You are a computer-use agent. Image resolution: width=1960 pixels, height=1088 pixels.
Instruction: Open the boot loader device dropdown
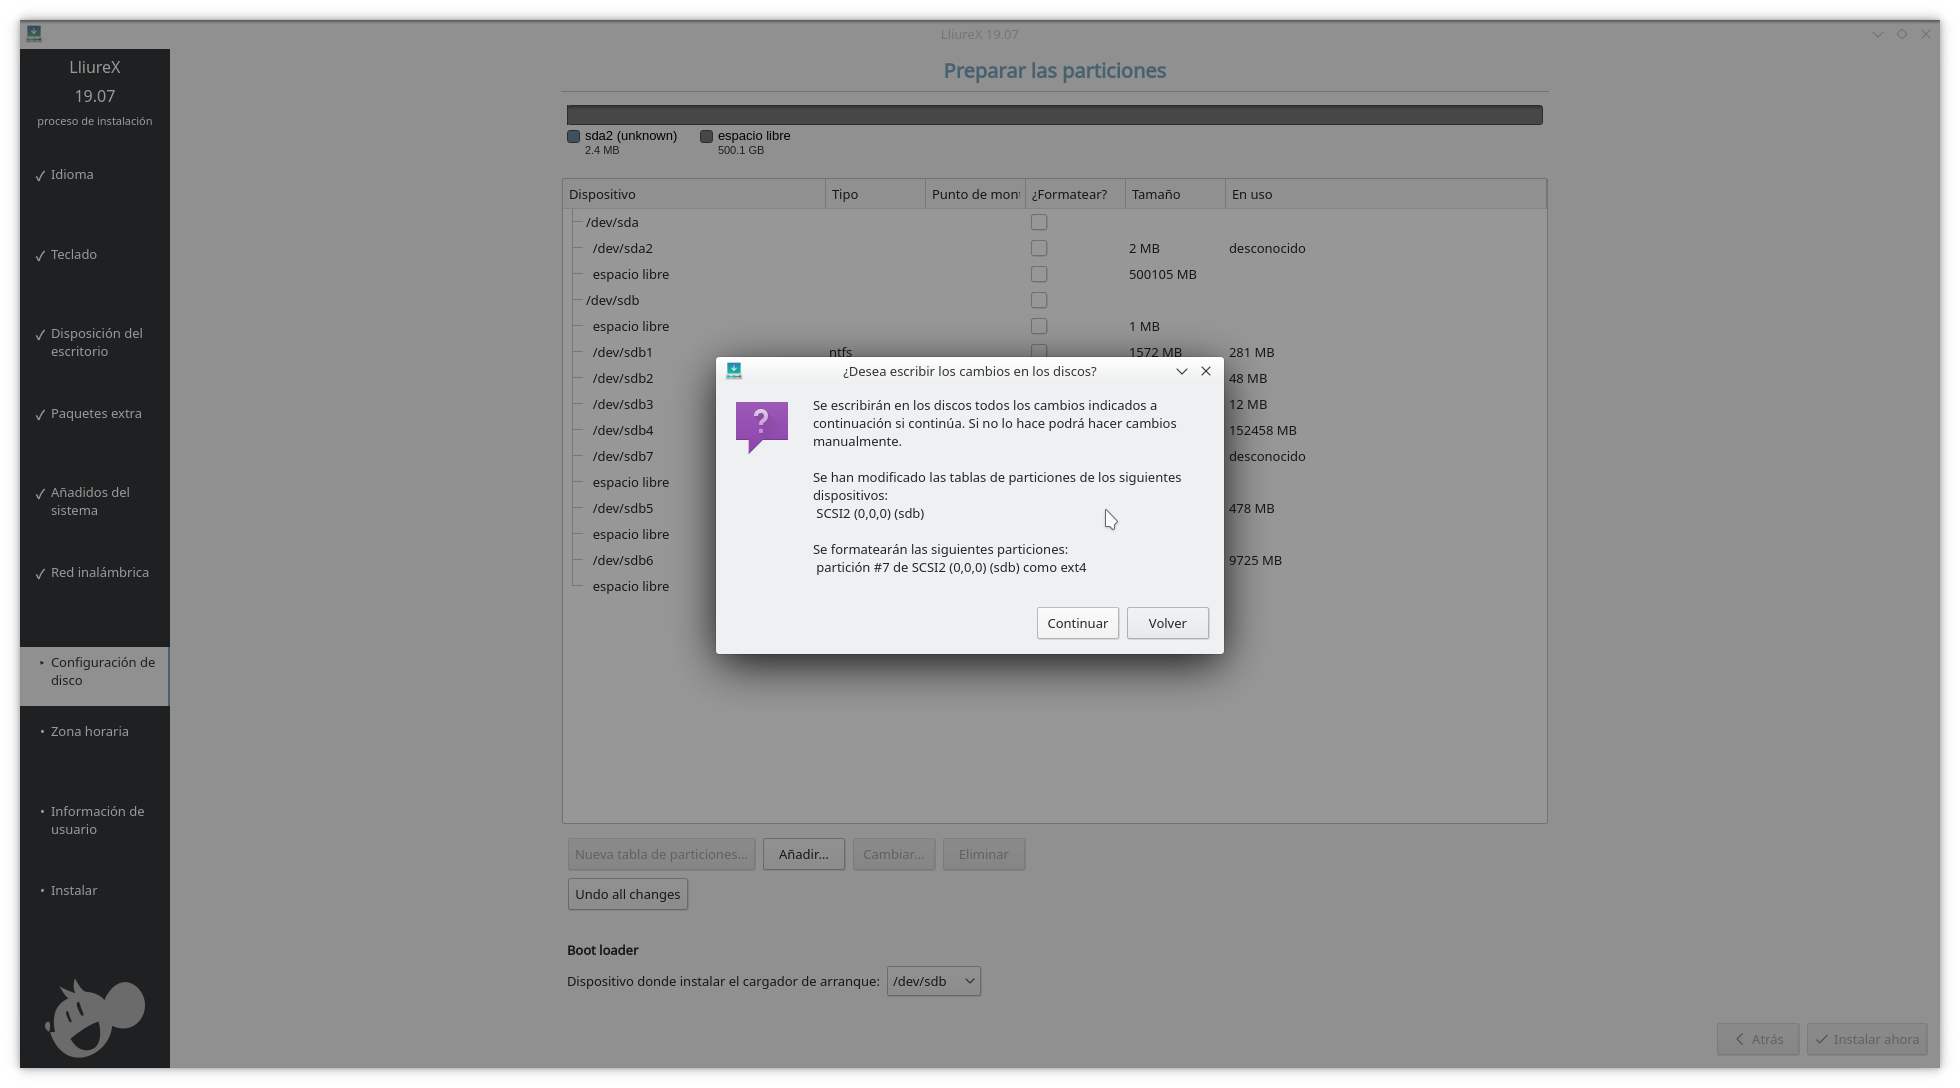[x=933, y=981]
